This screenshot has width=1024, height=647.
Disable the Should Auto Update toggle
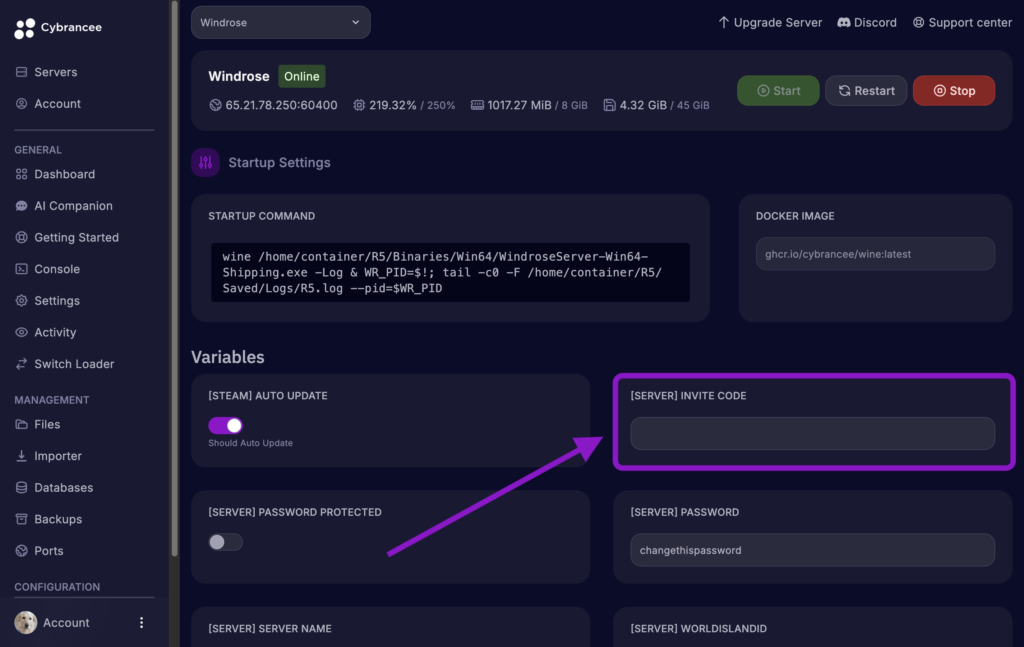[x=224, y=425]
